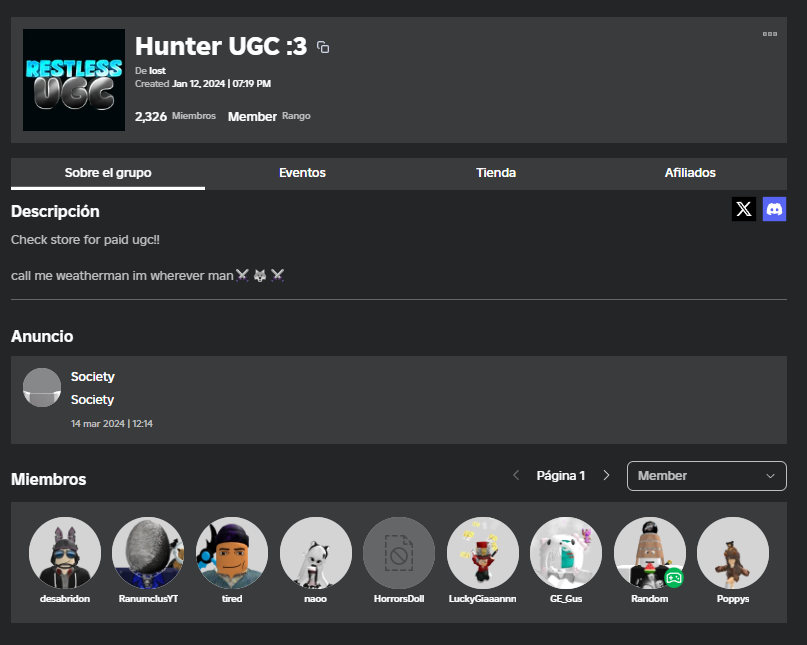Open RanumclusYT's avatar
807x645 pixels.
[x=148, y=553]
